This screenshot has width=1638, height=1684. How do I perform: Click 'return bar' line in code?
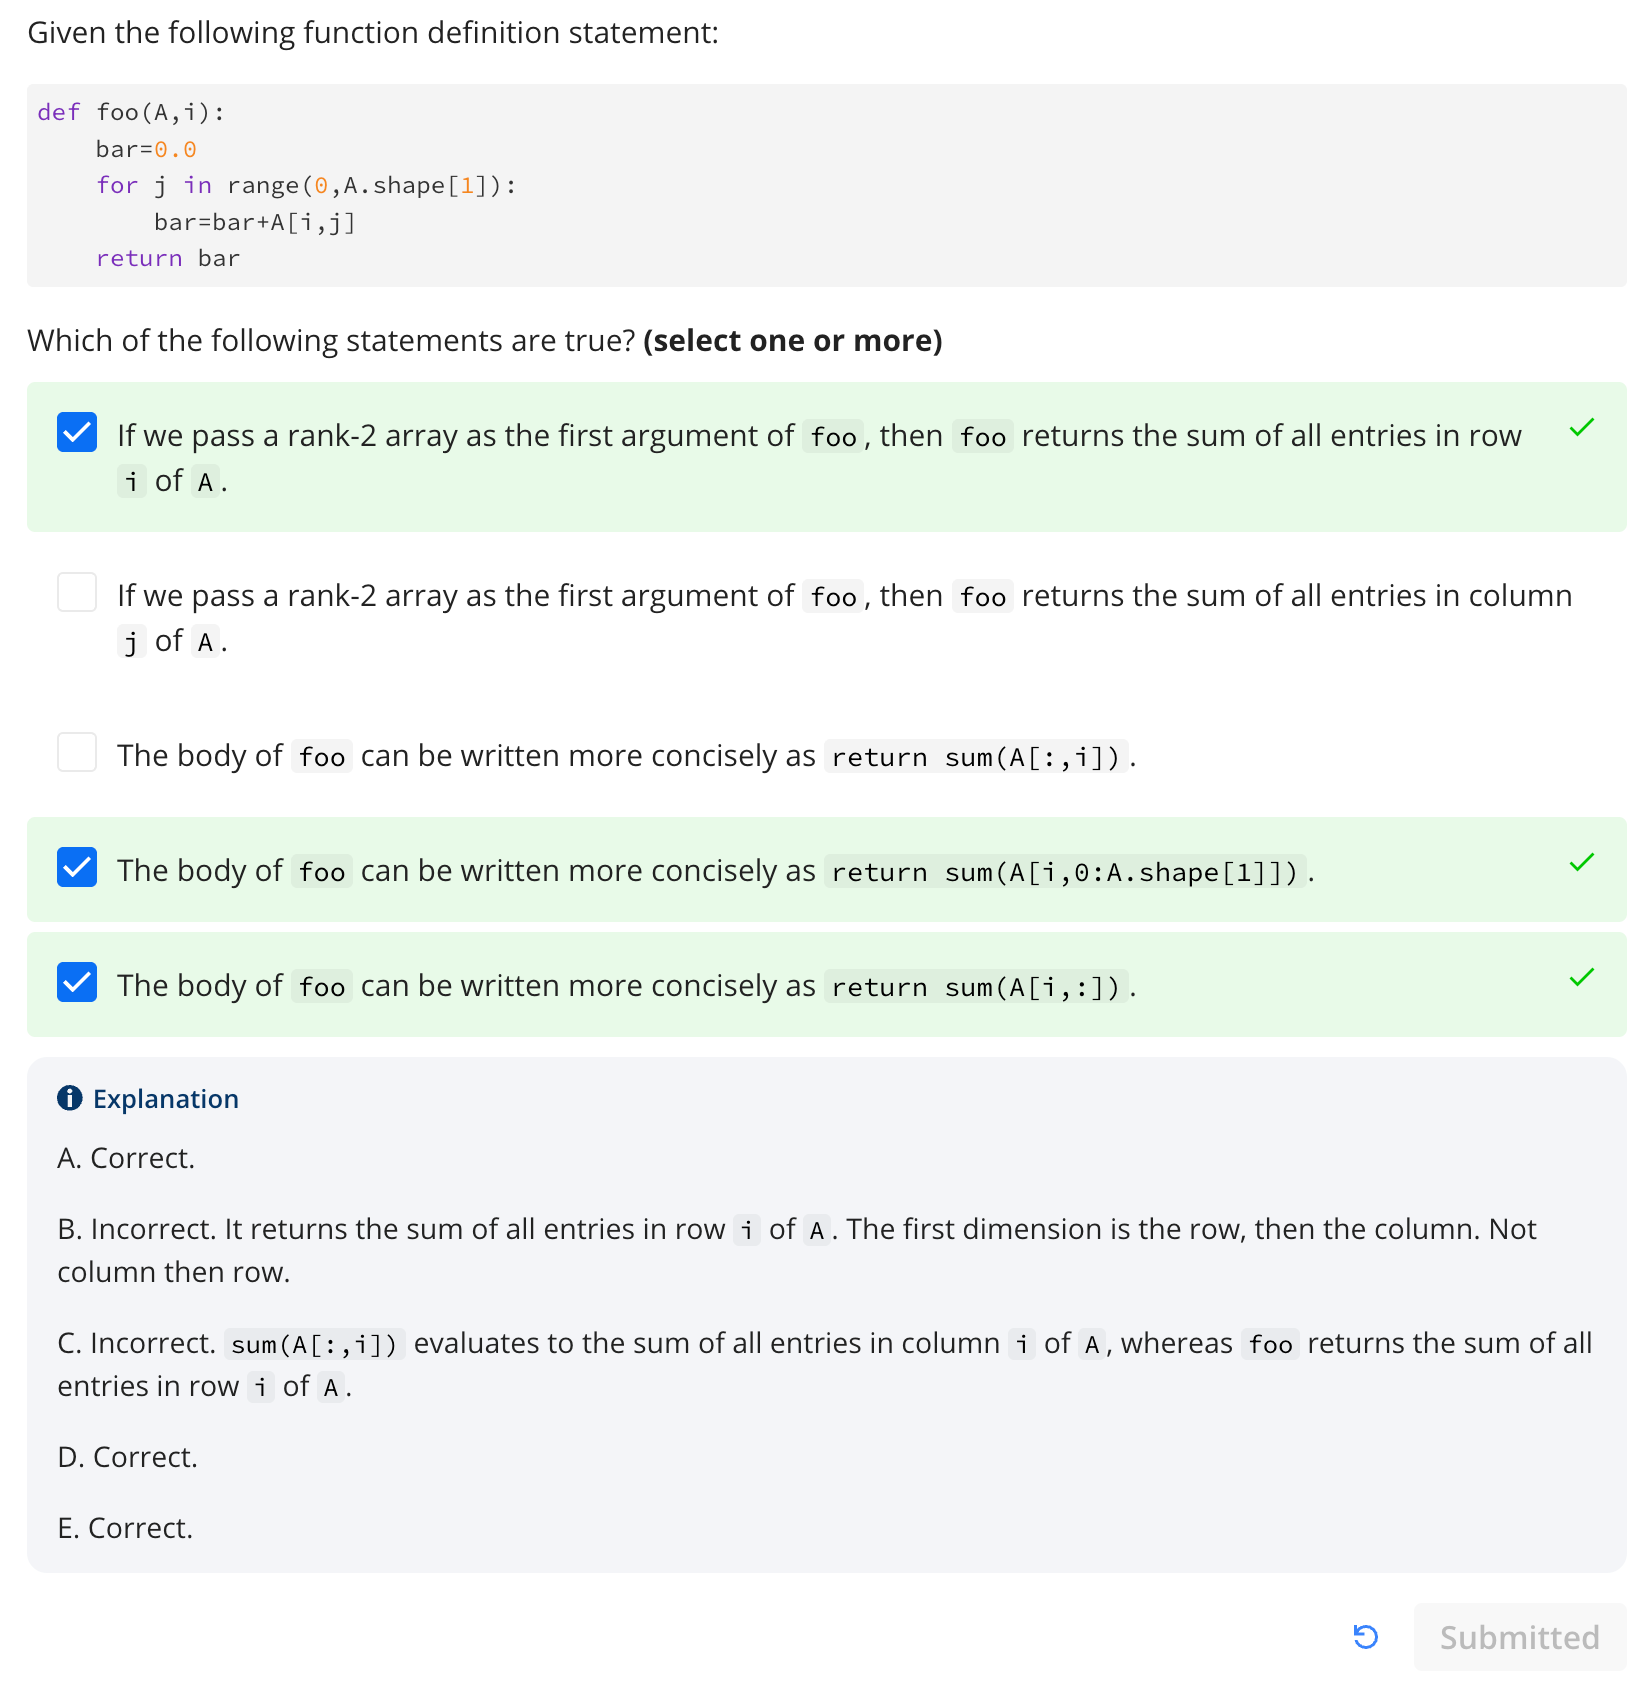pyautogui.click(x=168, y=259)
